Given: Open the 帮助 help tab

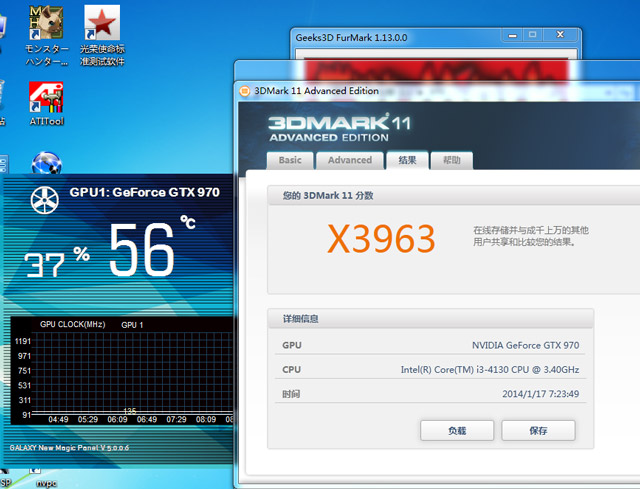Looking at the screenshot, I should point(451,160).
